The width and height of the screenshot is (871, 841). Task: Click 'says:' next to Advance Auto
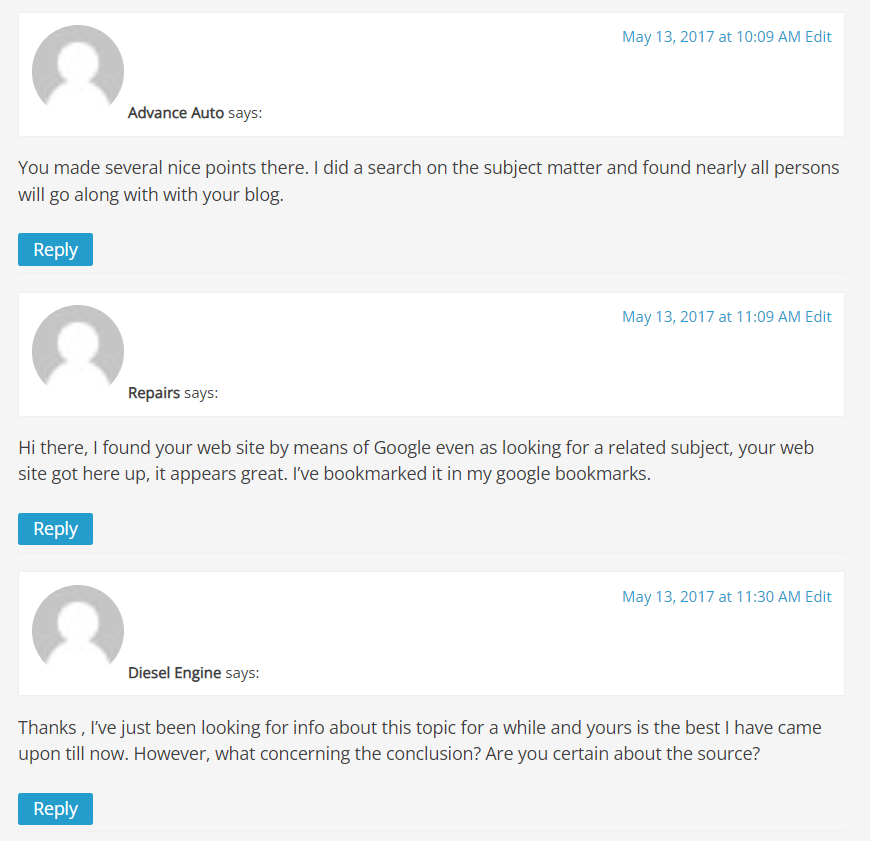[x=245, y=113]
